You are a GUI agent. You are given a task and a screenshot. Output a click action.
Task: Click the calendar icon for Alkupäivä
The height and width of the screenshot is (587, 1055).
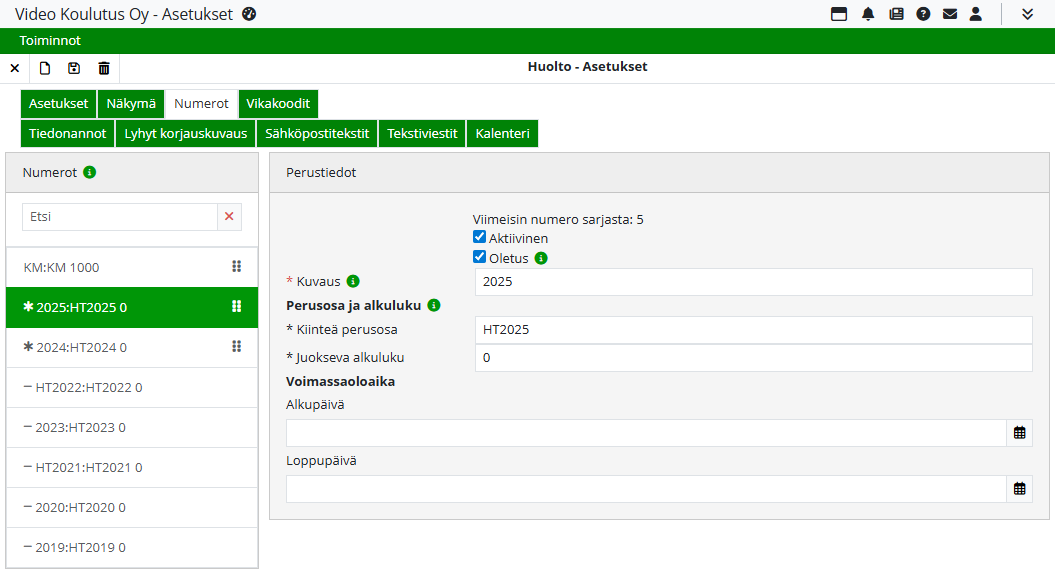[x=1019, y=433]
